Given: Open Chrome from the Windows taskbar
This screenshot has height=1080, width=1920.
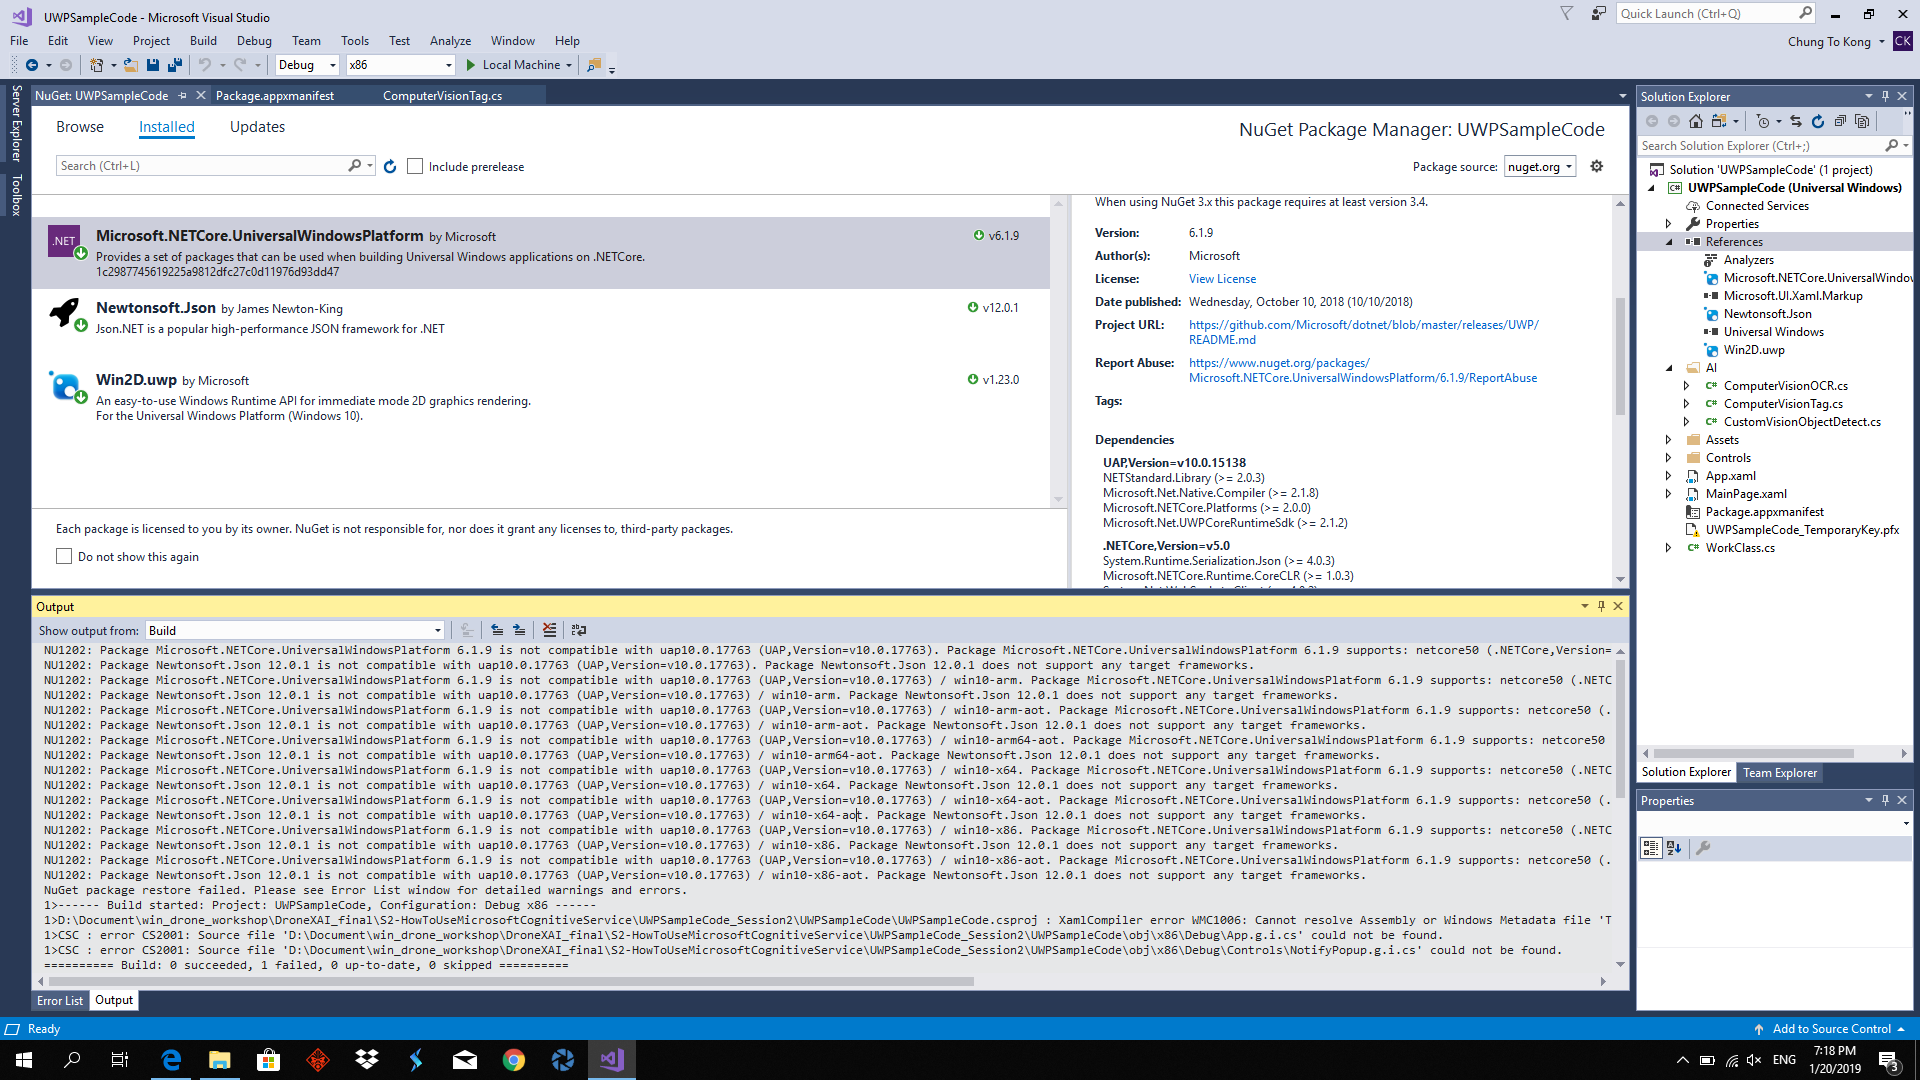Looking at the screenshot, I should point(514,1060).
